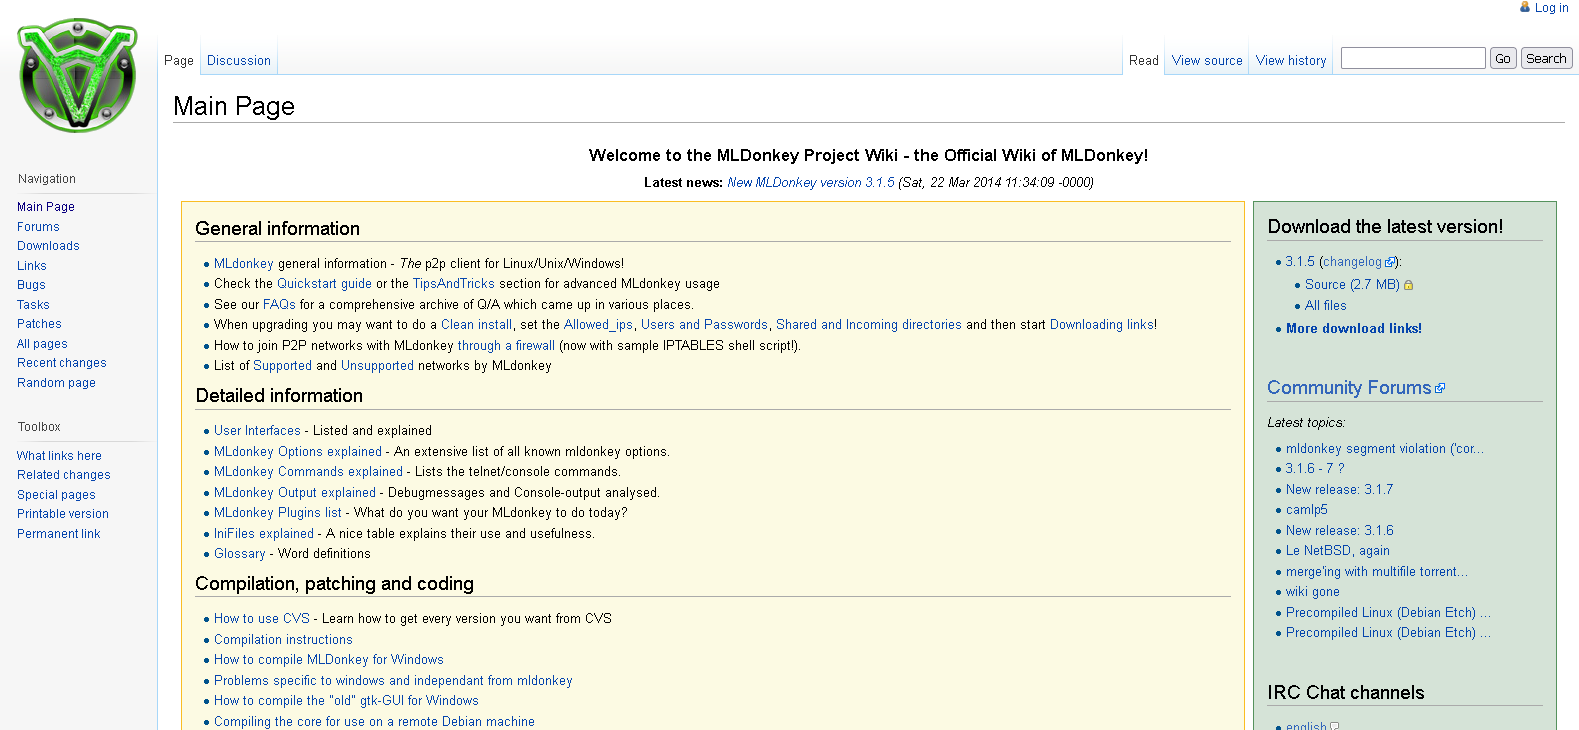1579x730 pixels.
Task: Click the user icon beside Log in
Action: point(1525,7)
